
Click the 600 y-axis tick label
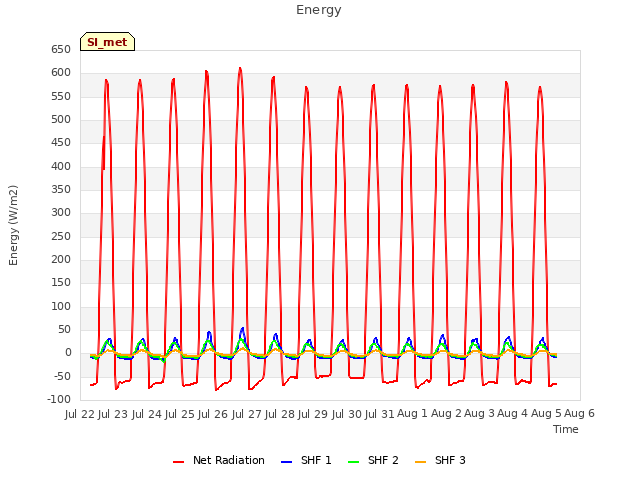[61, 73]
